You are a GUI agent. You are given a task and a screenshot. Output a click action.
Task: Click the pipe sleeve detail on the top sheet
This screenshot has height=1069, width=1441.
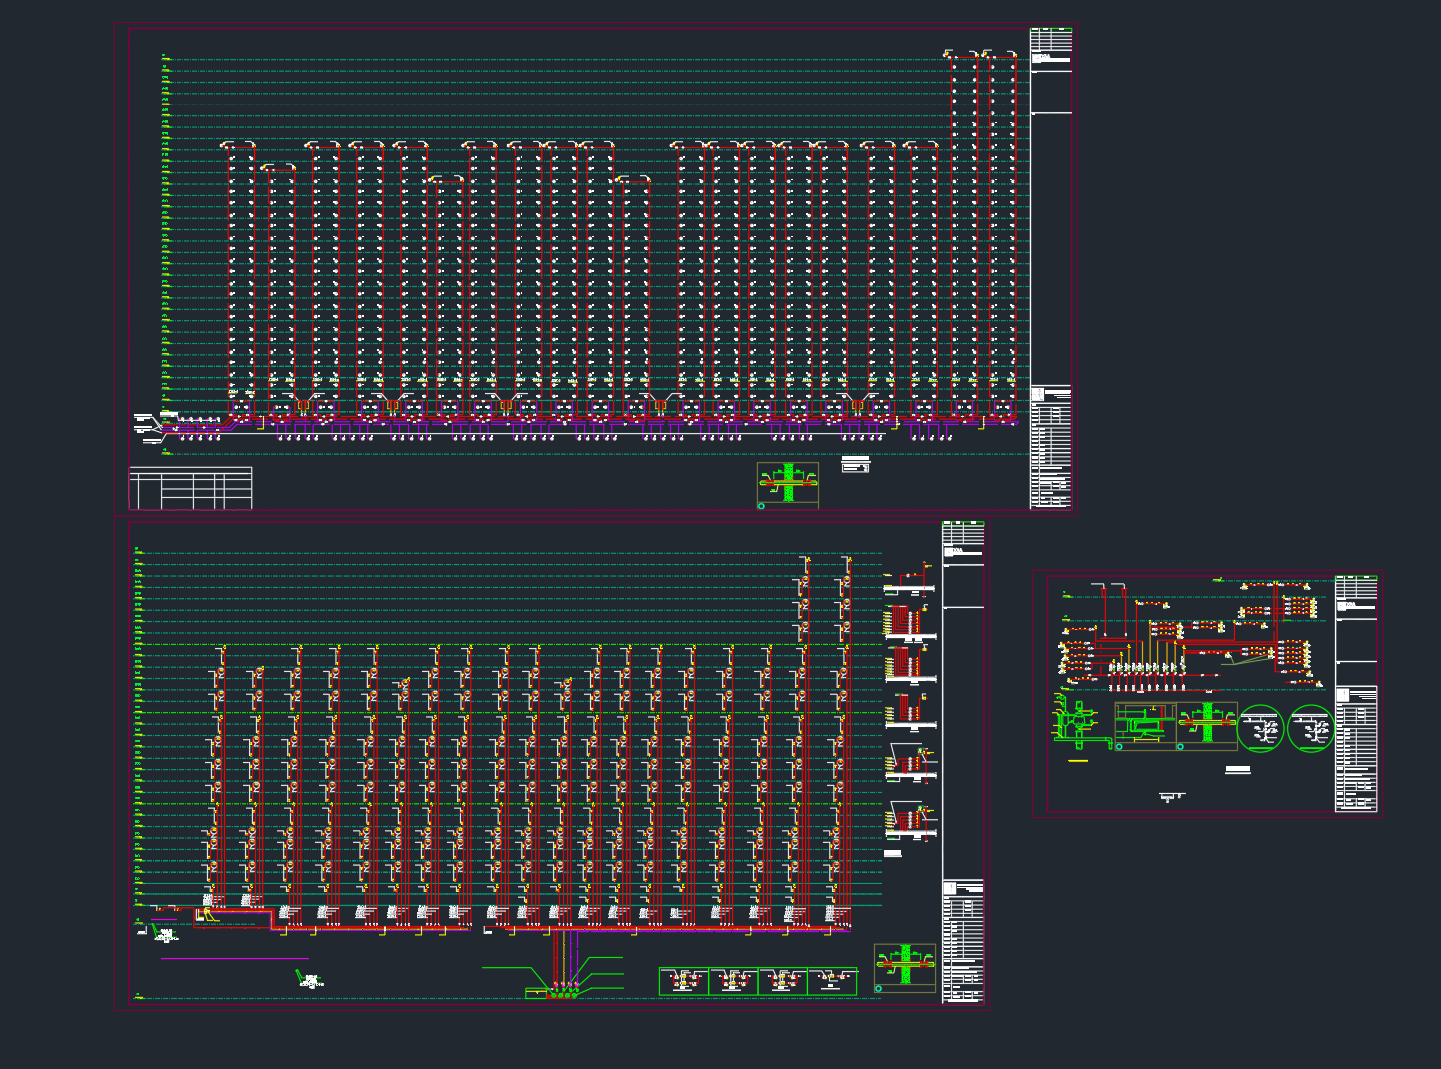click(x=788, y=485)
